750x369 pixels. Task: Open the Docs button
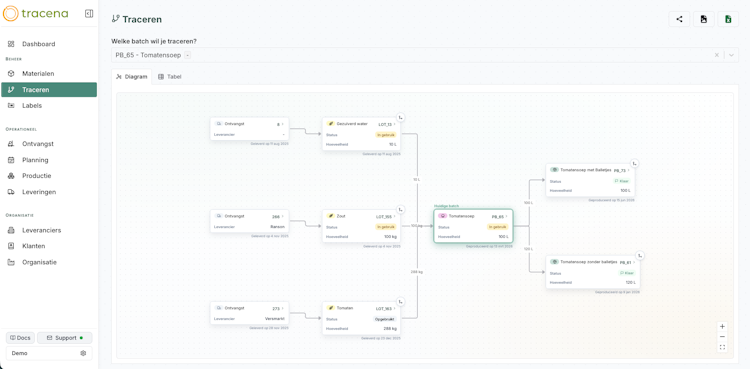(20, 338)
